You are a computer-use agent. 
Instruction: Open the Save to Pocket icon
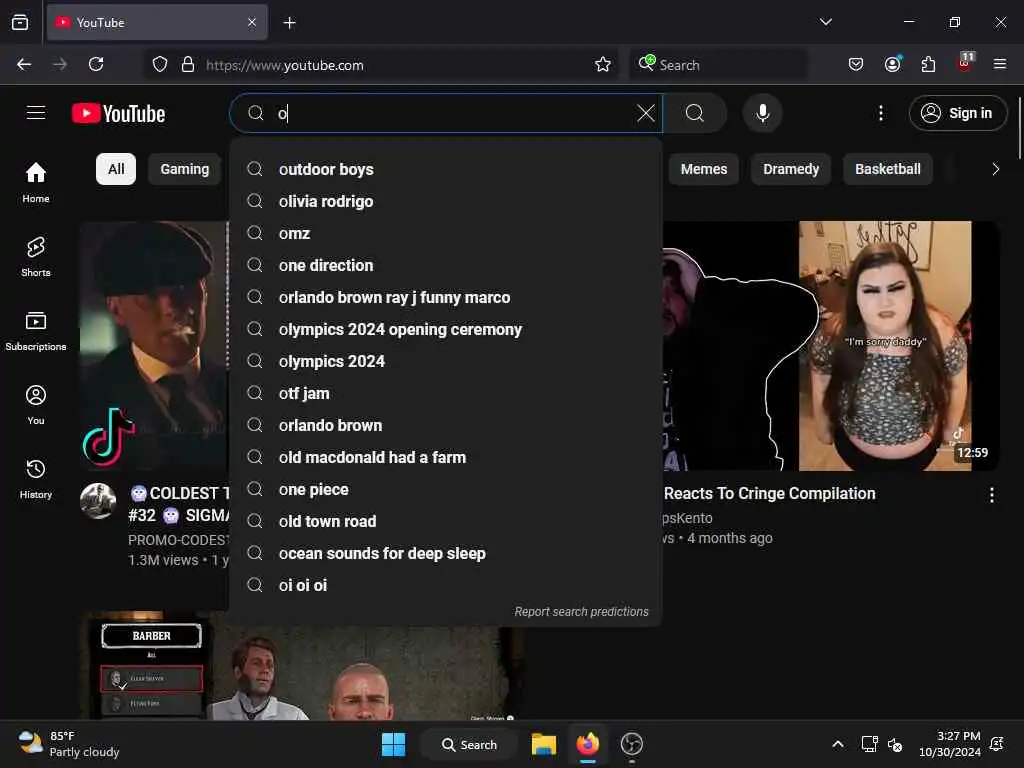pyautogui.click(x=856, y=64)
